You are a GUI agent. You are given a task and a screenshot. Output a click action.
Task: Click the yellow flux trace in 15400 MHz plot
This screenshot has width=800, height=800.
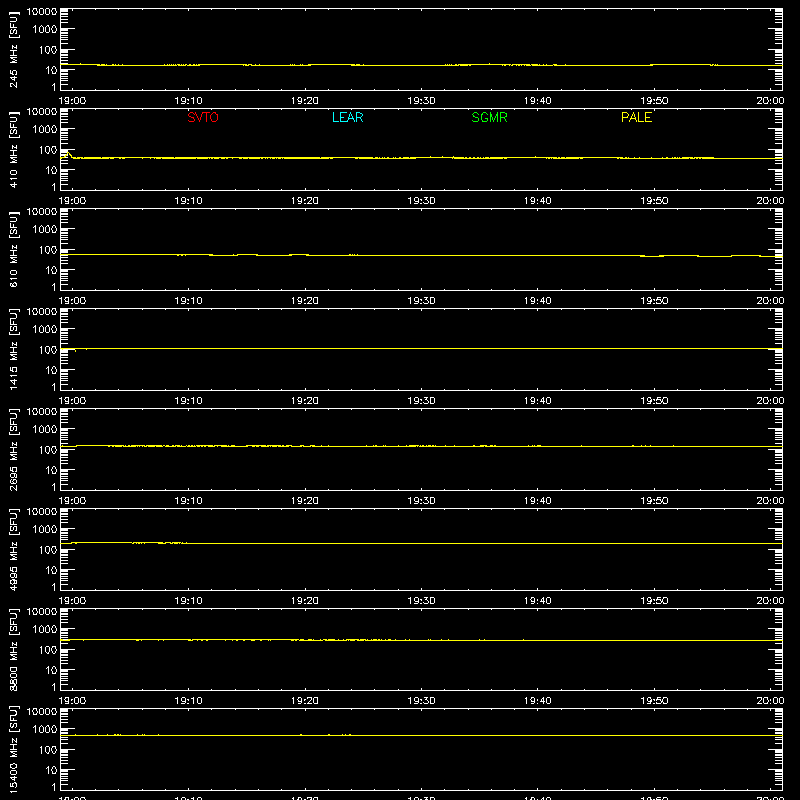point(421,735)
